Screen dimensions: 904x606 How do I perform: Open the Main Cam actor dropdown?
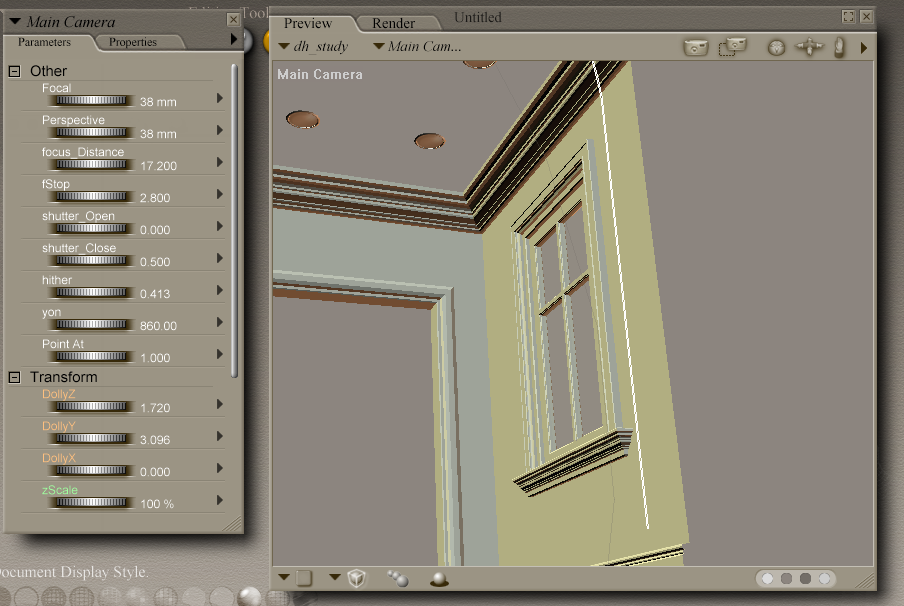click(x=417, y=46)
